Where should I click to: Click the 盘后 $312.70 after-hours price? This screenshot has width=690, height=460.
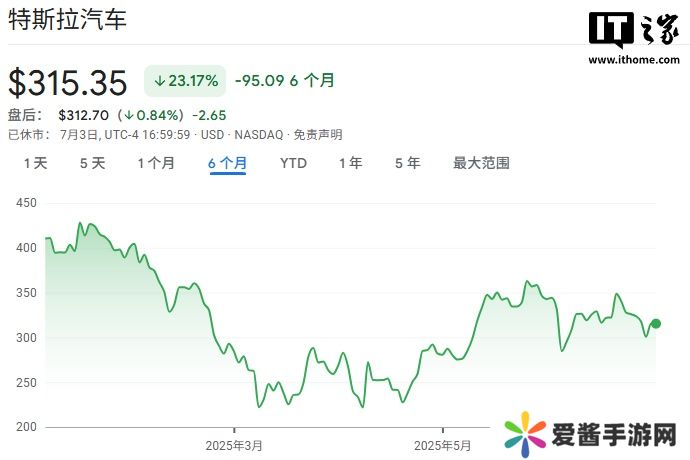coord(84,115)
